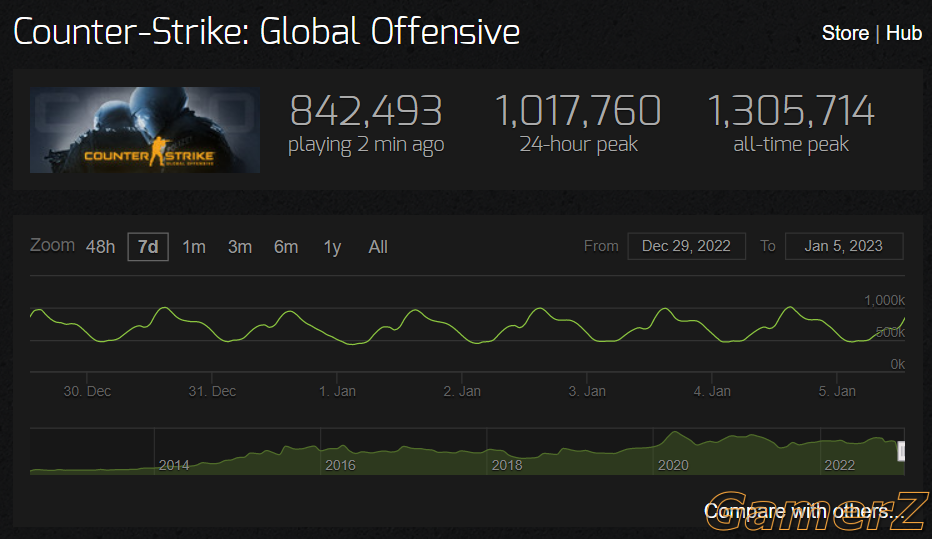Click the Counter-Strike: Global Offensive title
Viewport: 932px width, 539px height.
[266, 31]
